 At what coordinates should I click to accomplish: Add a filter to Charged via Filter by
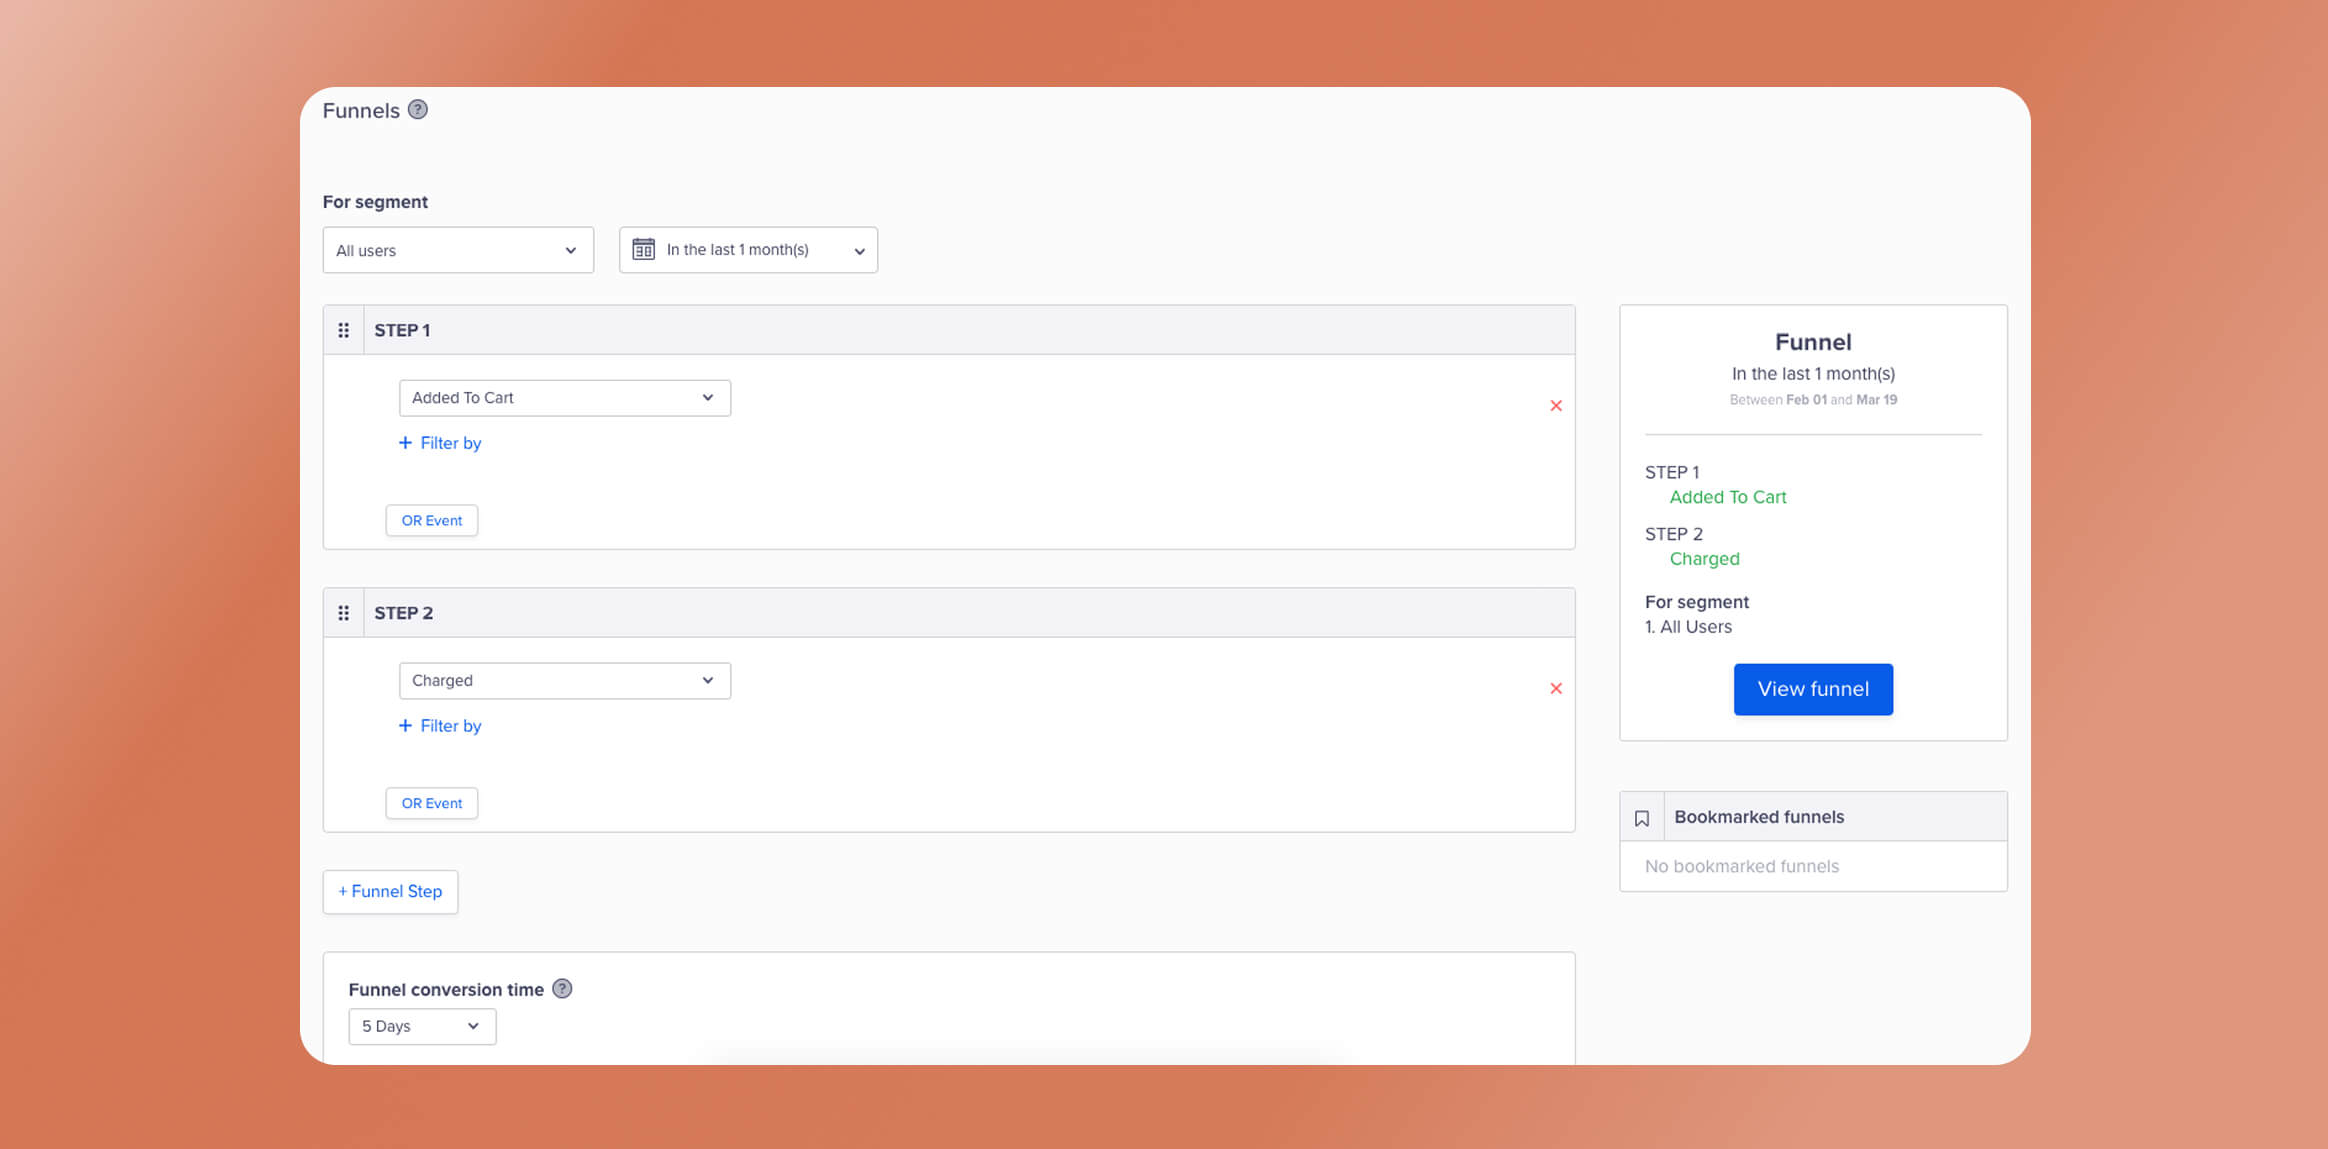coord(440,725)
